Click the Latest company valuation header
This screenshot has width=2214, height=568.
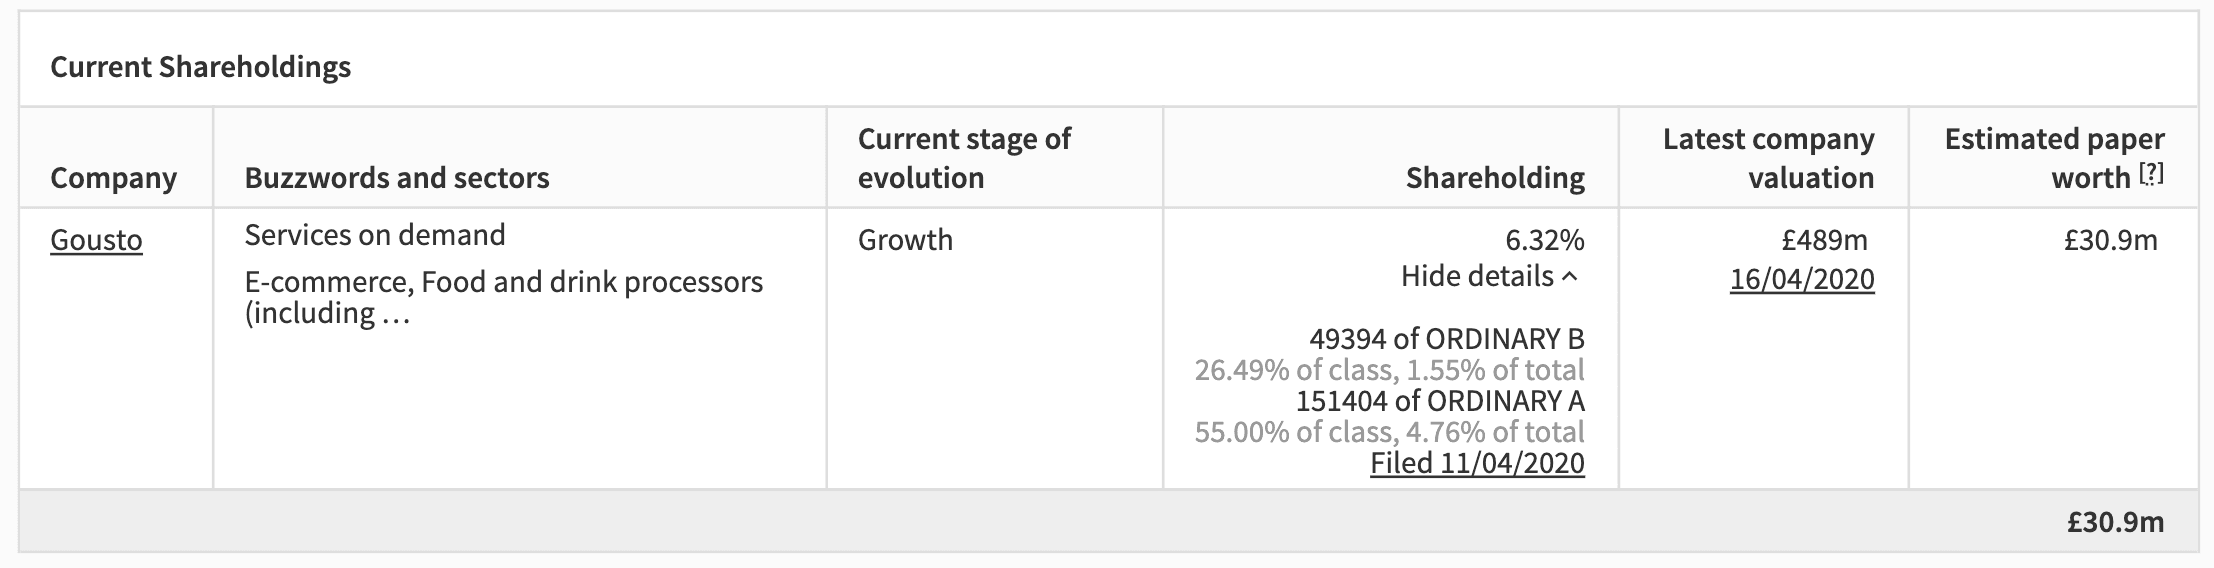pos(1768,158)
